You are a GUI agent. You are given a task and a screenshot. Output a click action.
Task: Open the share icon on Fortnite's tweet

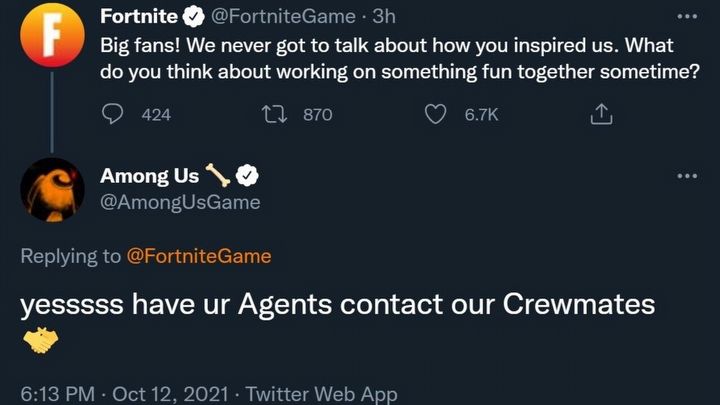[x=600, y=115]
